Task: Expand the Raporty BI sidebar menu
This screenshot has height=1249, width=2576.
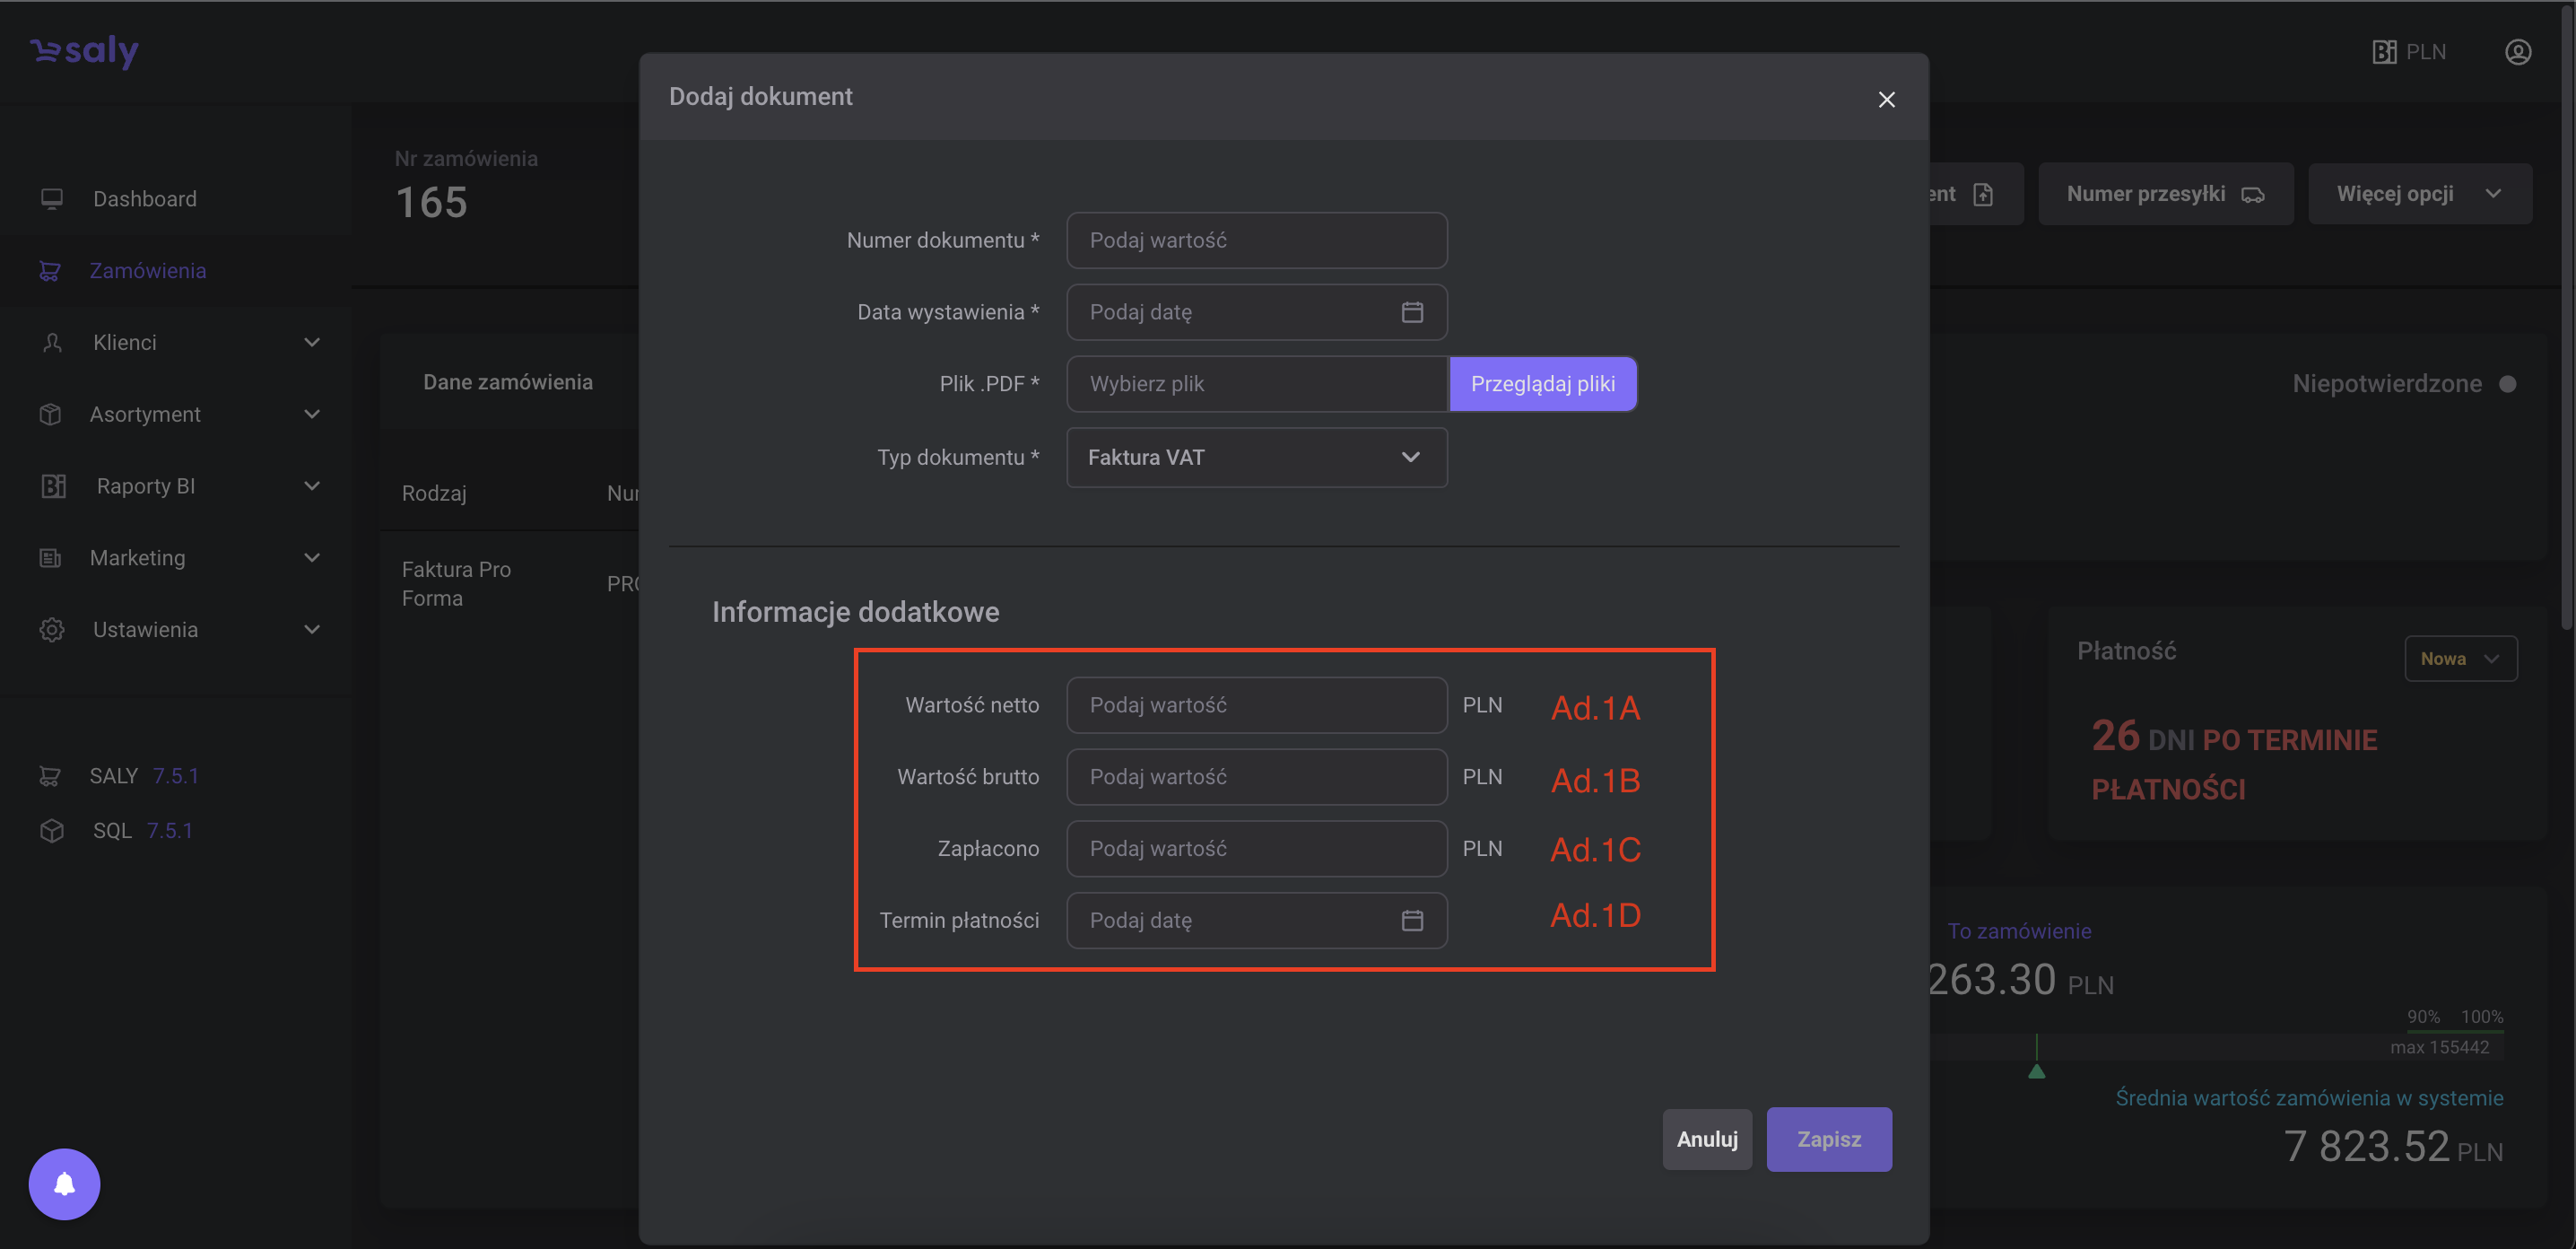Action: (x=312, y=486)
